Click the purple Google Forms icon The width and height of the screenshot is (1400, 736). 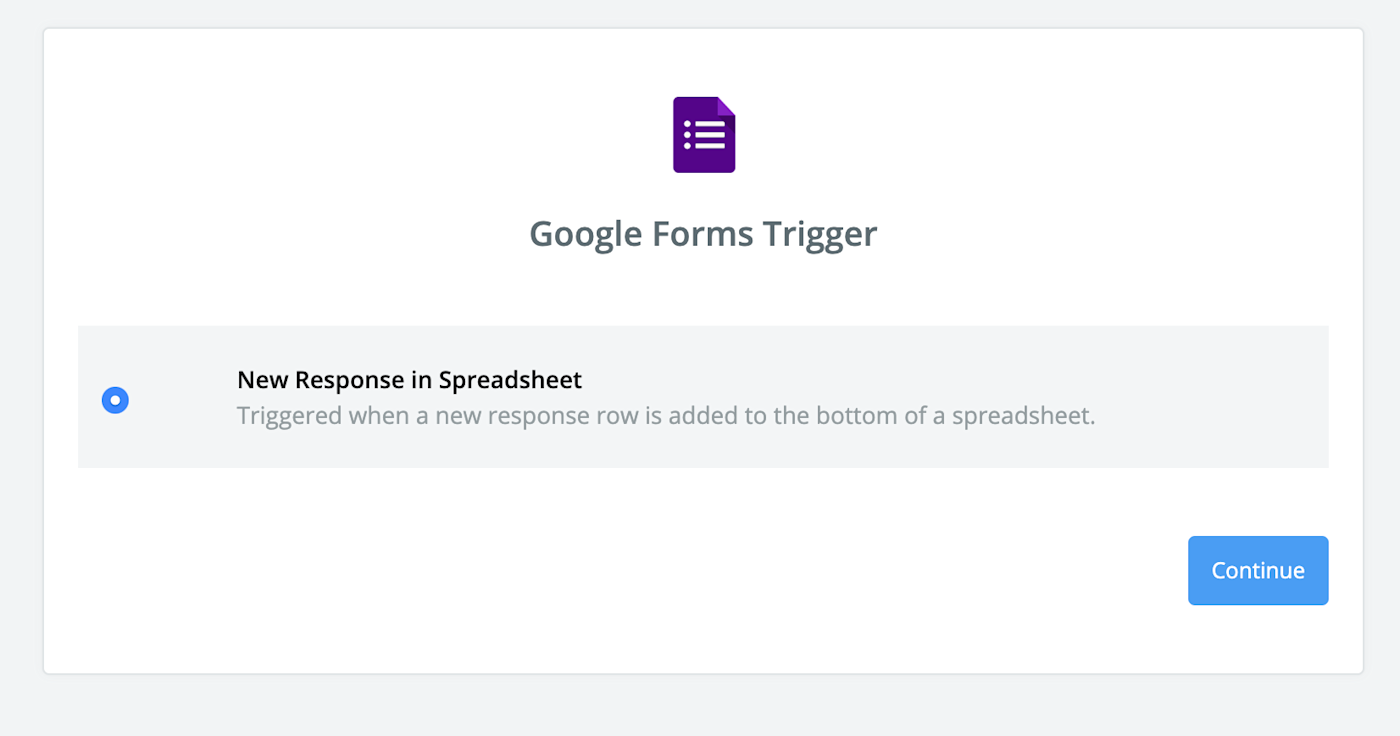(x=703, y=135)
